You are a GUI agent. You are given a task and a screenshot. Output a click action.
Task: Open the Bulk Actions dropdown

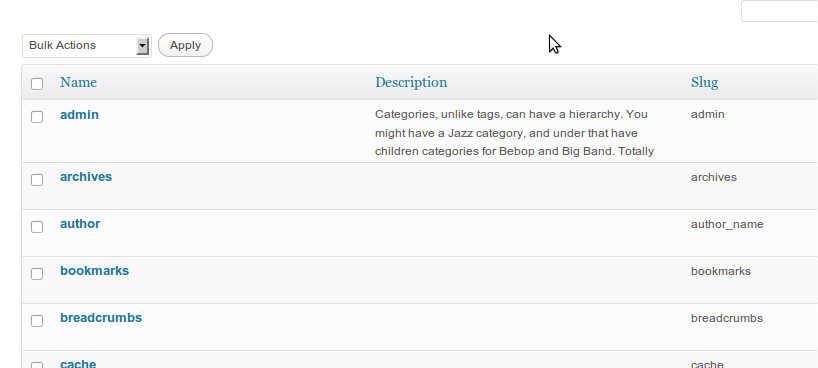[87, 45]
